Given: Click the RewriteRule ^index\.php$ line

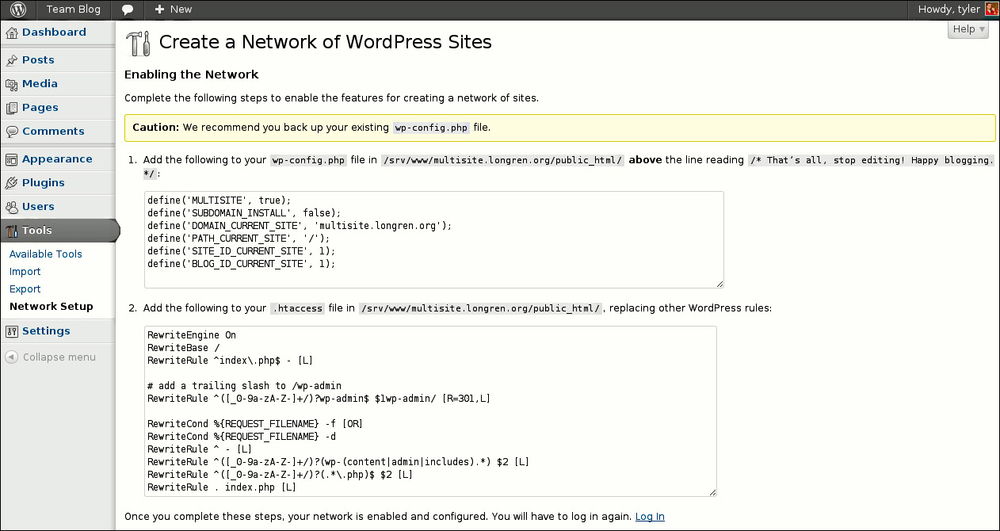Looking at the screenshot, I should coord(230,360).
